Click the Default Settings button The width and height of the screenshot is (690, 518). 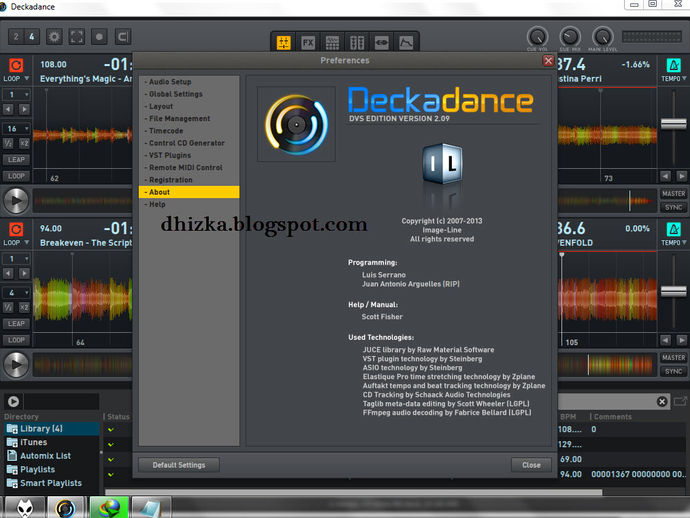click(179, 465)
